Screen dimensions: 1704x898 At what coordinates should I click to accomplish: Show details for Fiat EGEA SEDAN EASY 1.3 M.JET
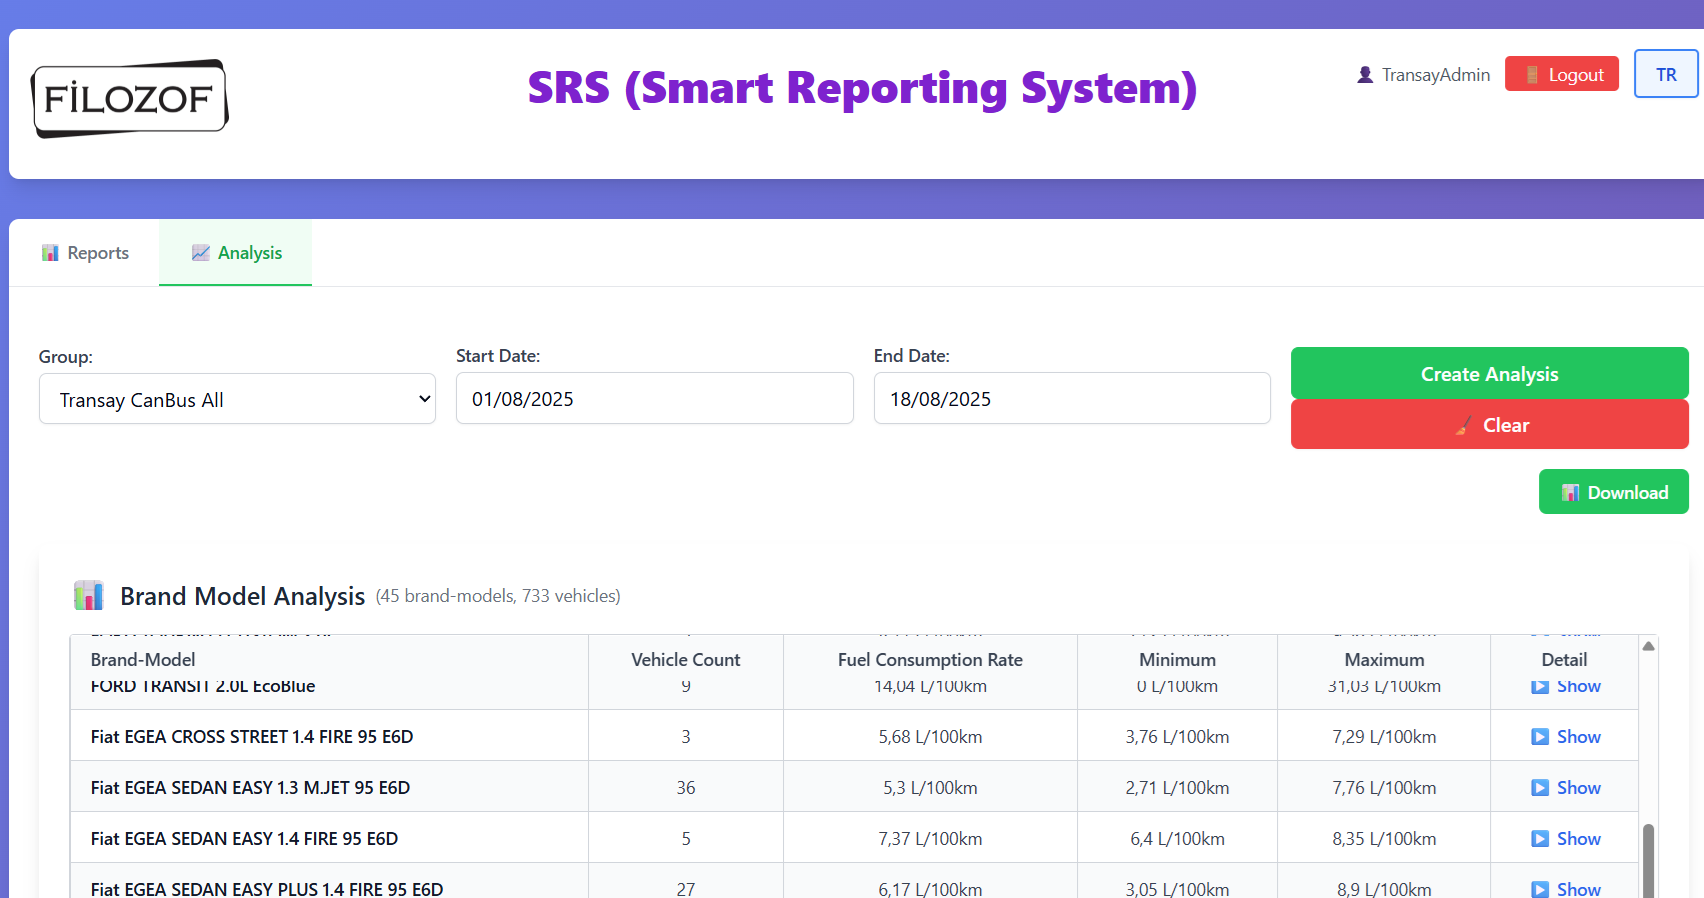coord(1565,787)
